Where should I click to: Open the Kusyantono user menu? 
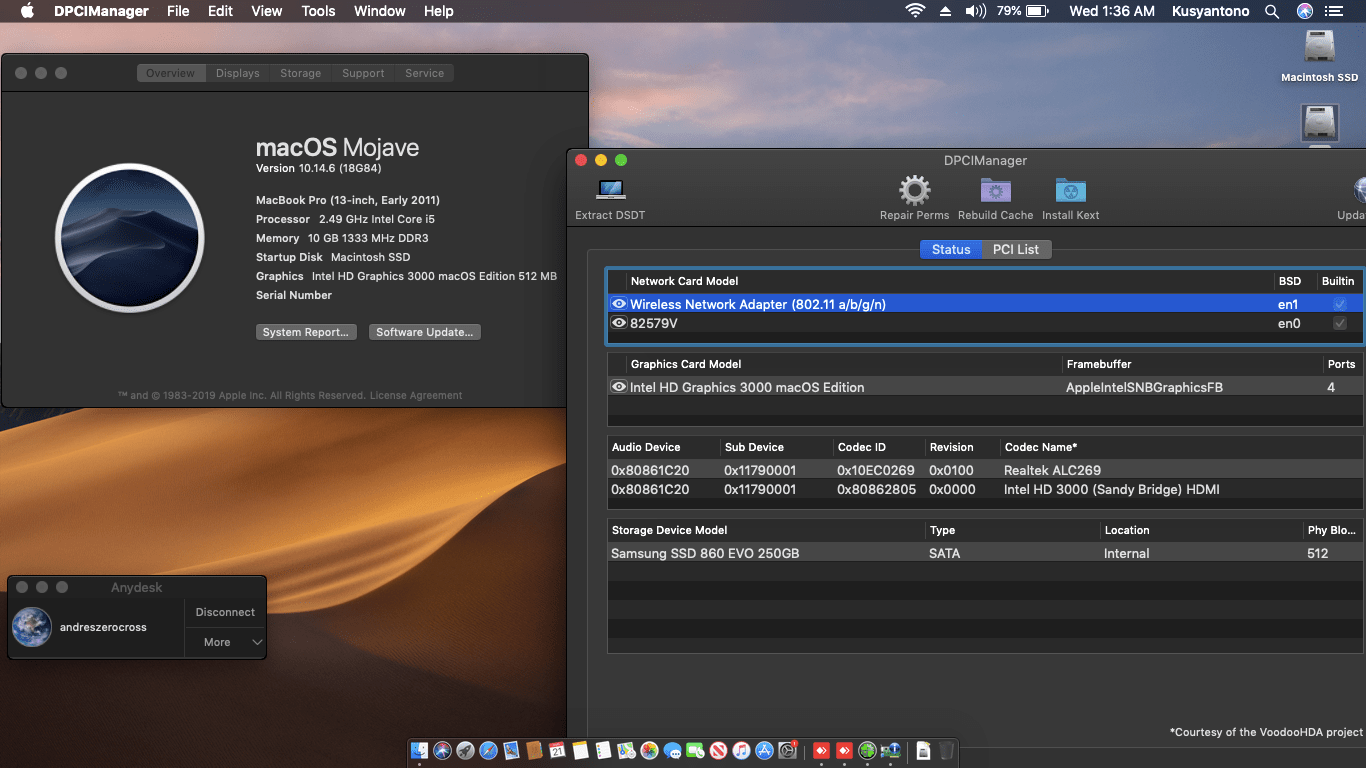click(1209, 11)
